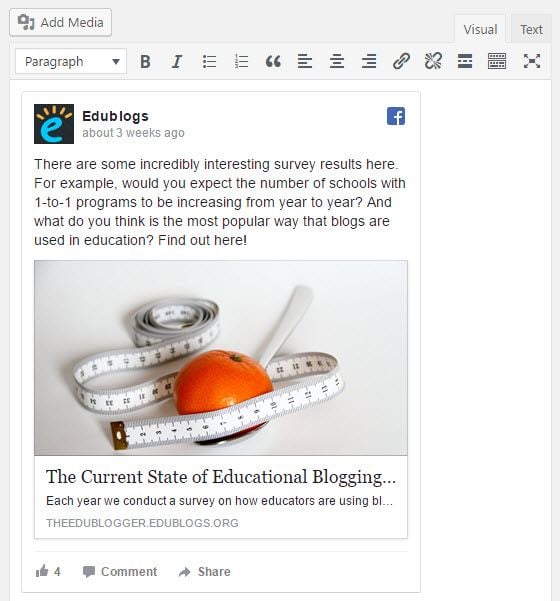Toggle bold formatting in the toolbar
560x601 pixels.
point(145,61)
